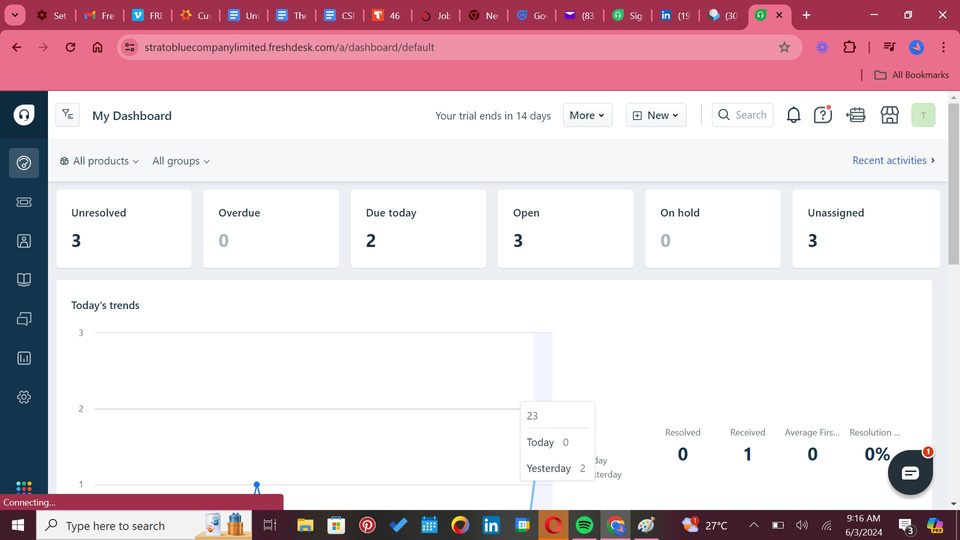This screenshot has height=540, width=960.
Task: Open the Tickets icon in sidebar
Action: tap(24, 202)
